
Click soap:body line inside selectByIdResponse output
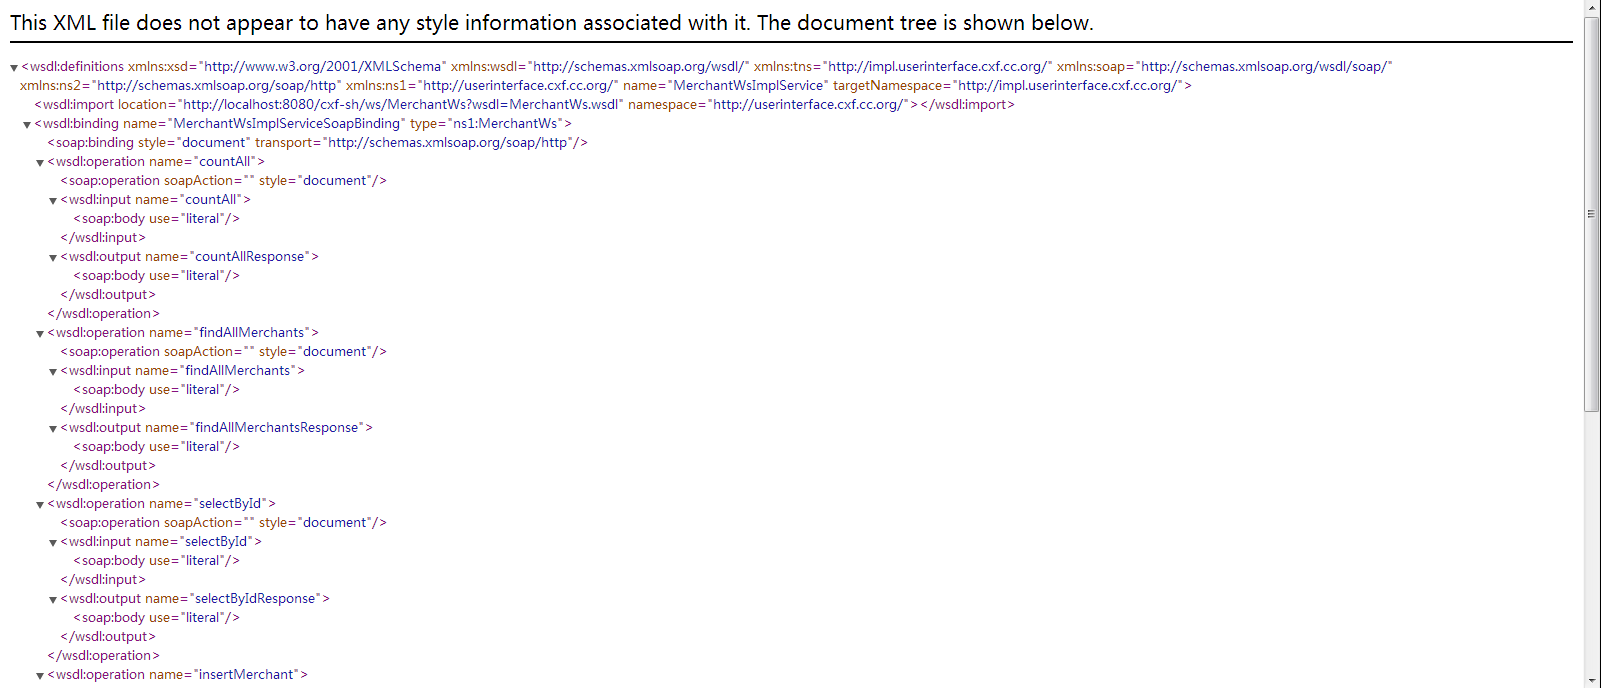click(156, 617)
